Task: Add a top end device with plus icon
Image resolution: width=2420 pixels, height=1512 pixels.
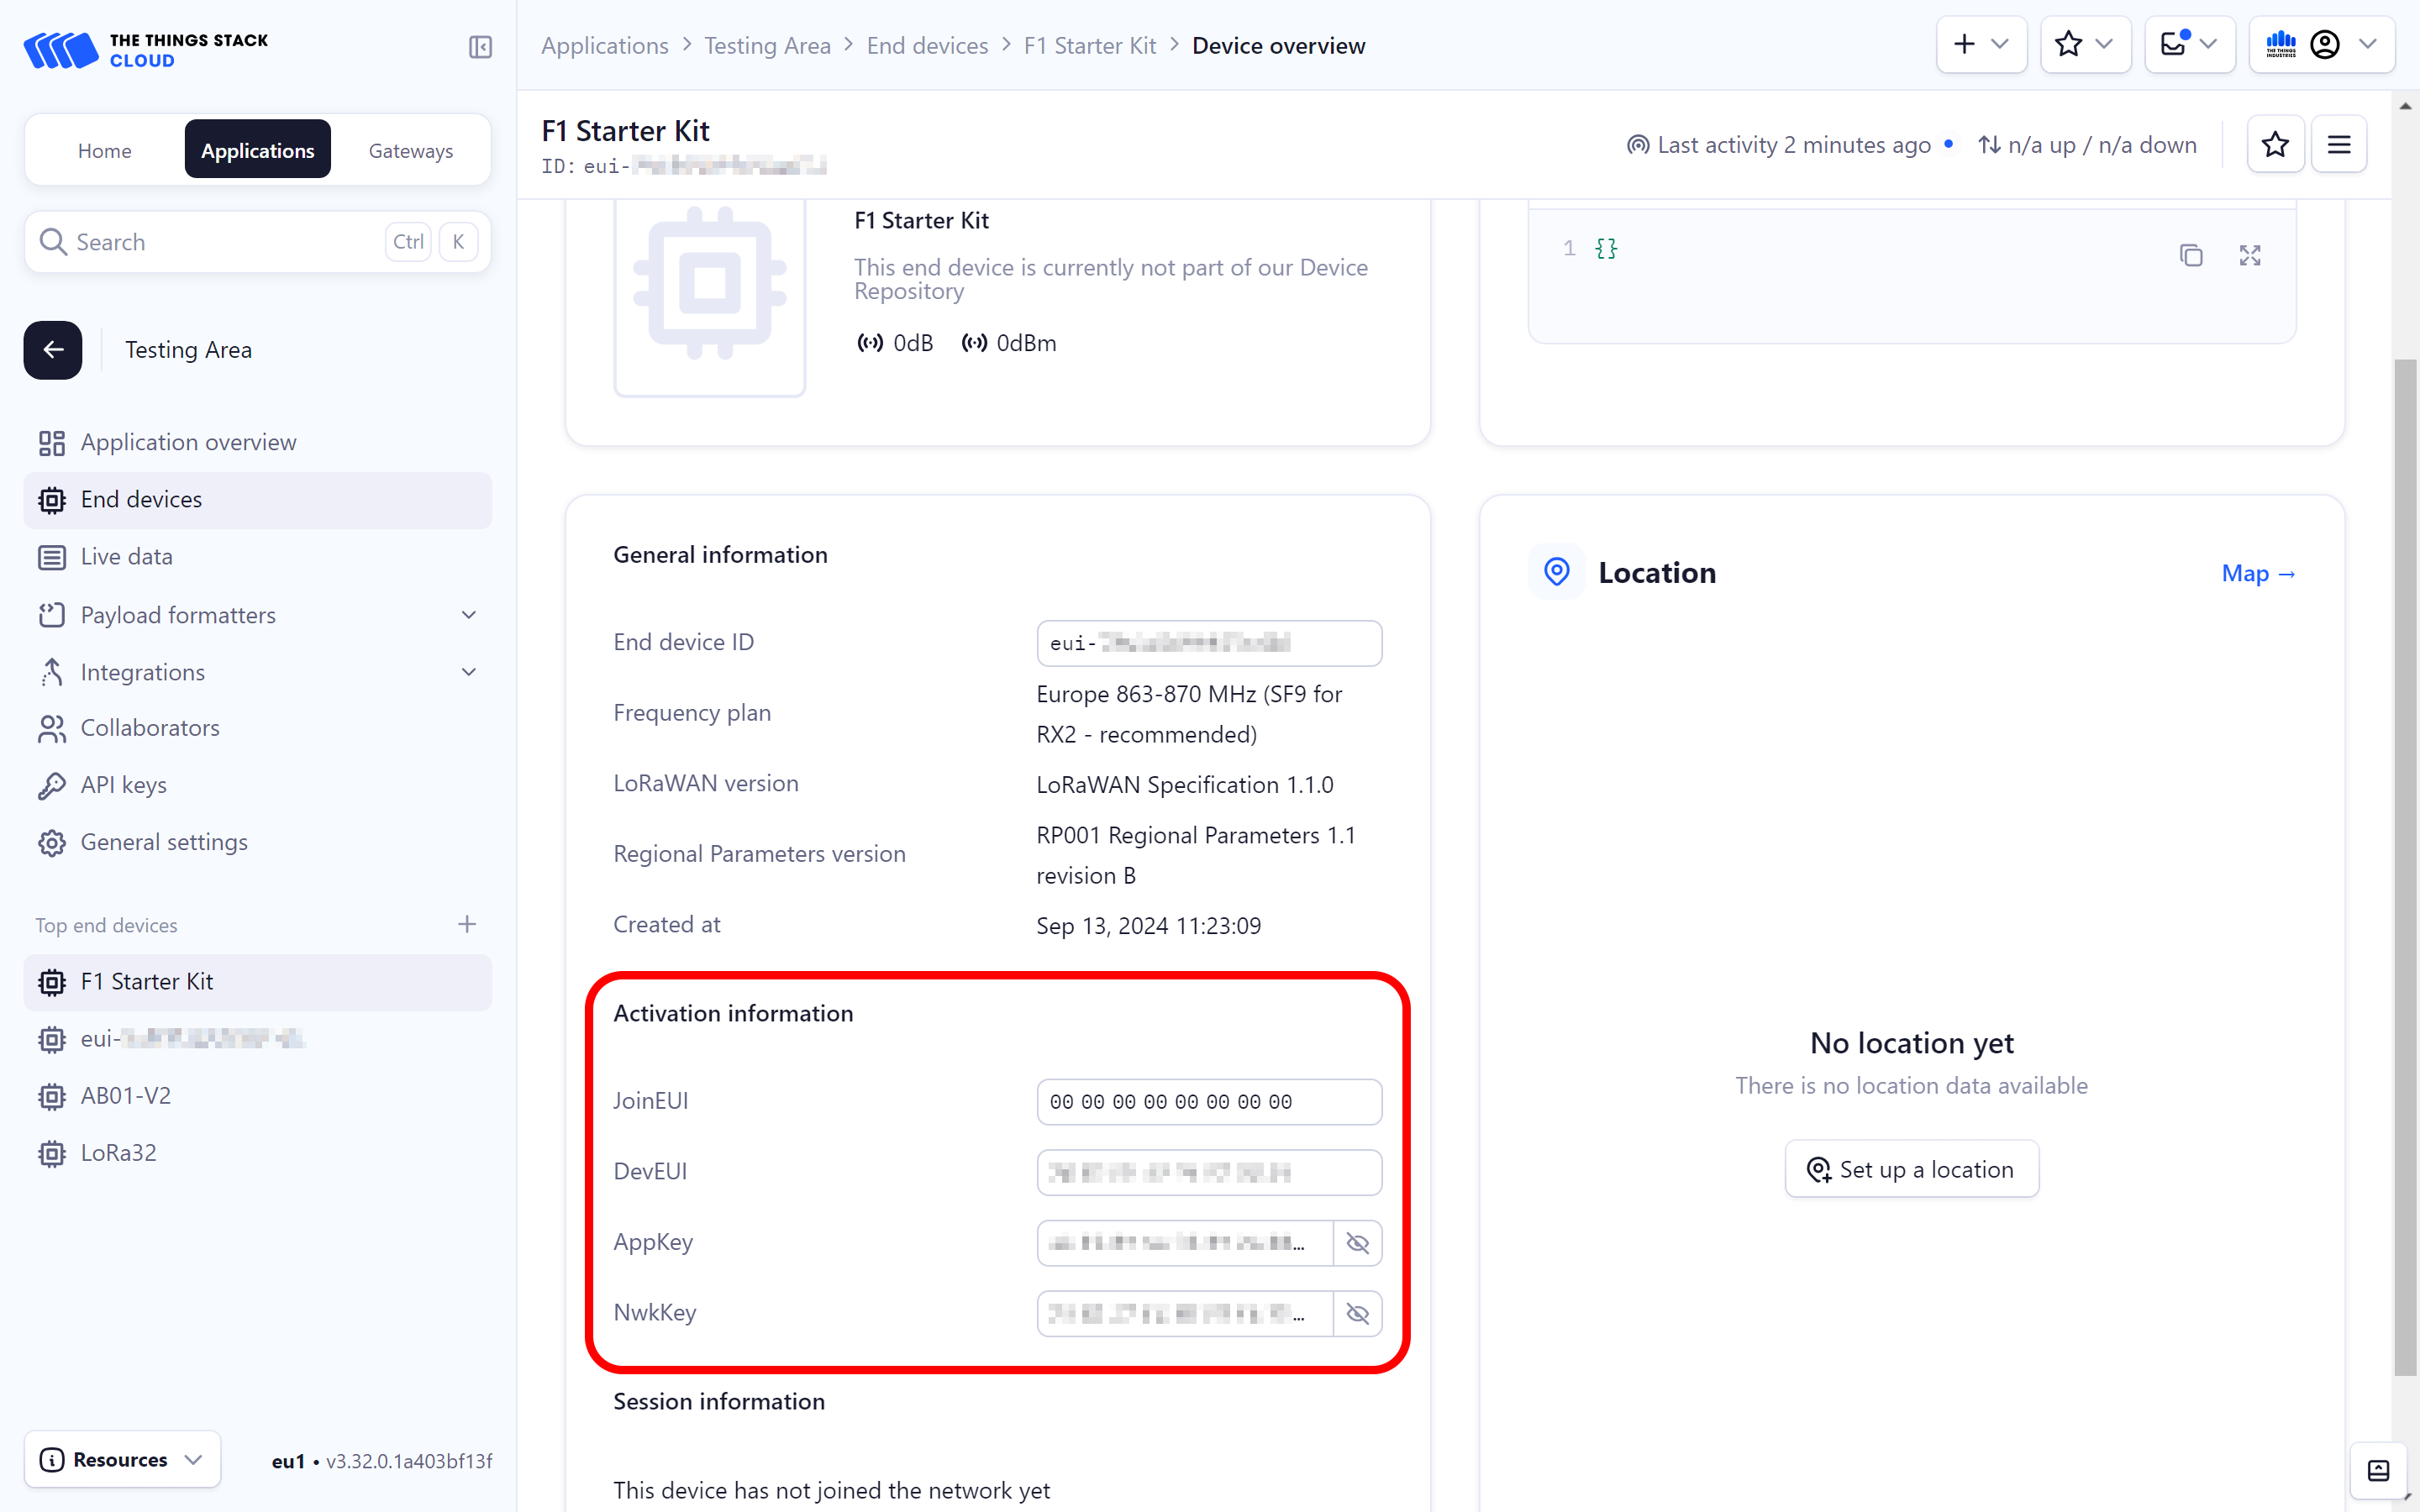Action: (x=466, y=924)
